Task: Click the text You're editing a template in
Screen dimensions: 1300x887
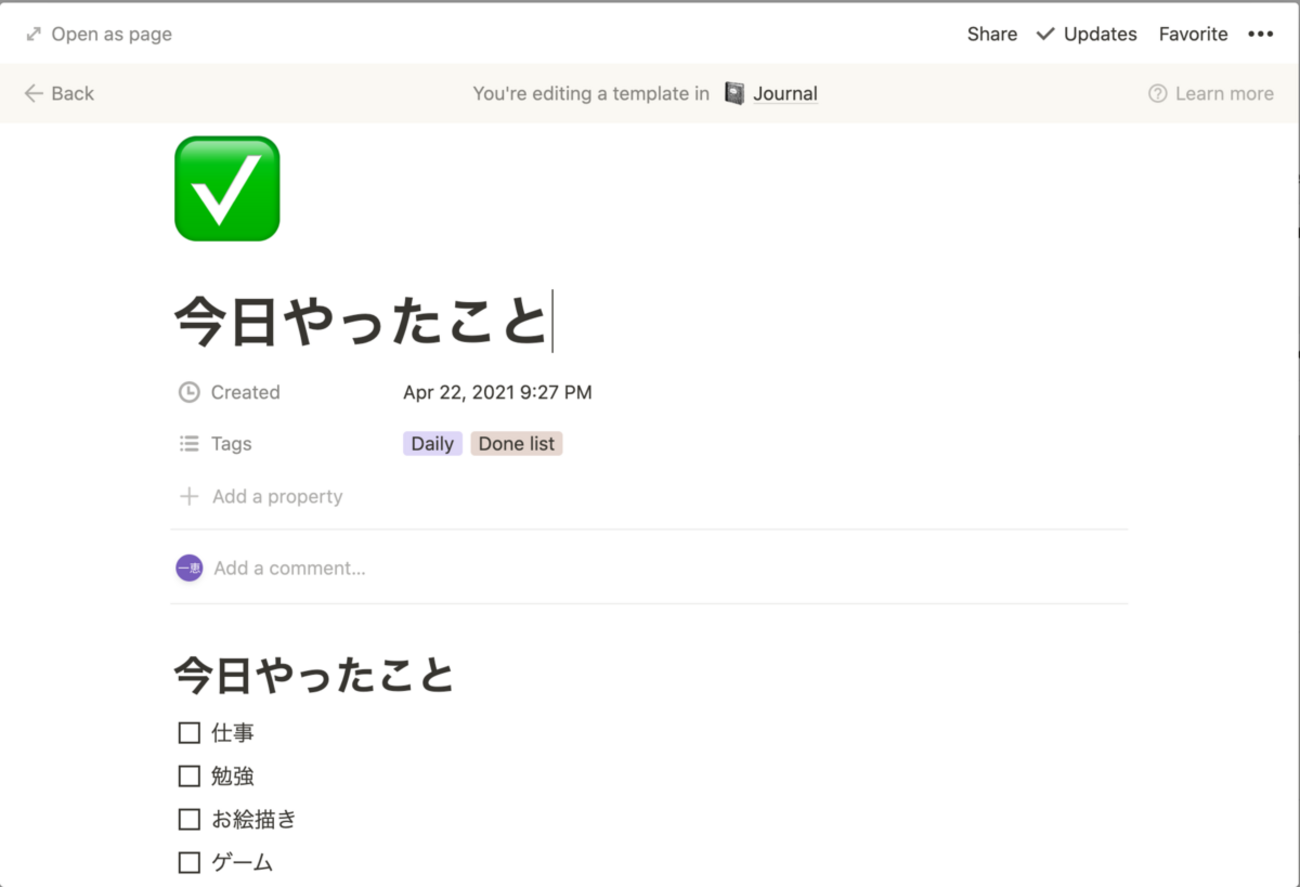Action: (591, 93)
